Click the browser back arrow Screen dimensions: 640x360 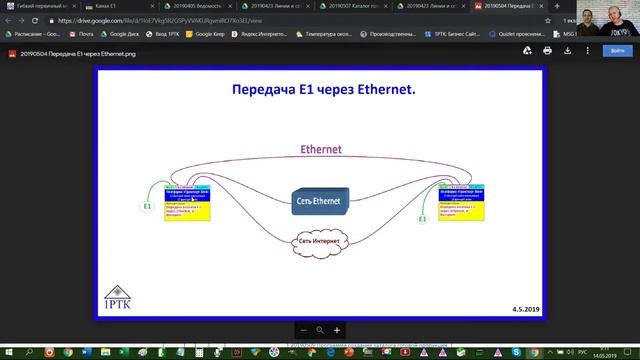pyautogui.click(x=8, y=20)
